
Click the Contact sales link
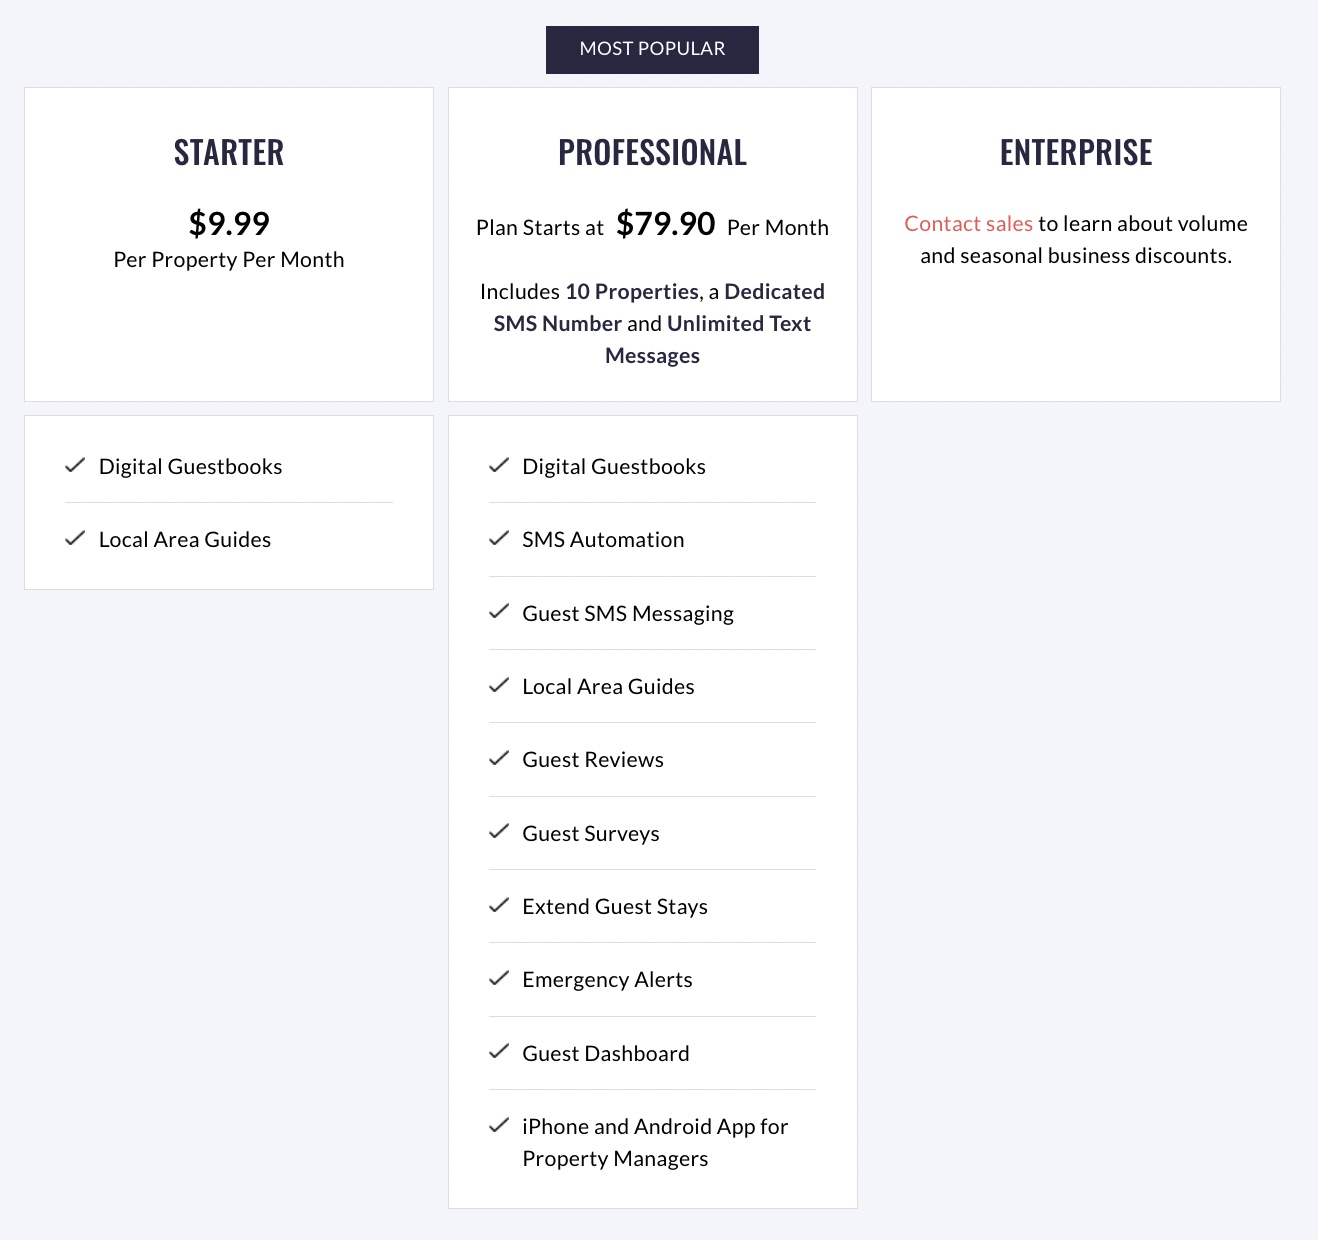point(968,224)
